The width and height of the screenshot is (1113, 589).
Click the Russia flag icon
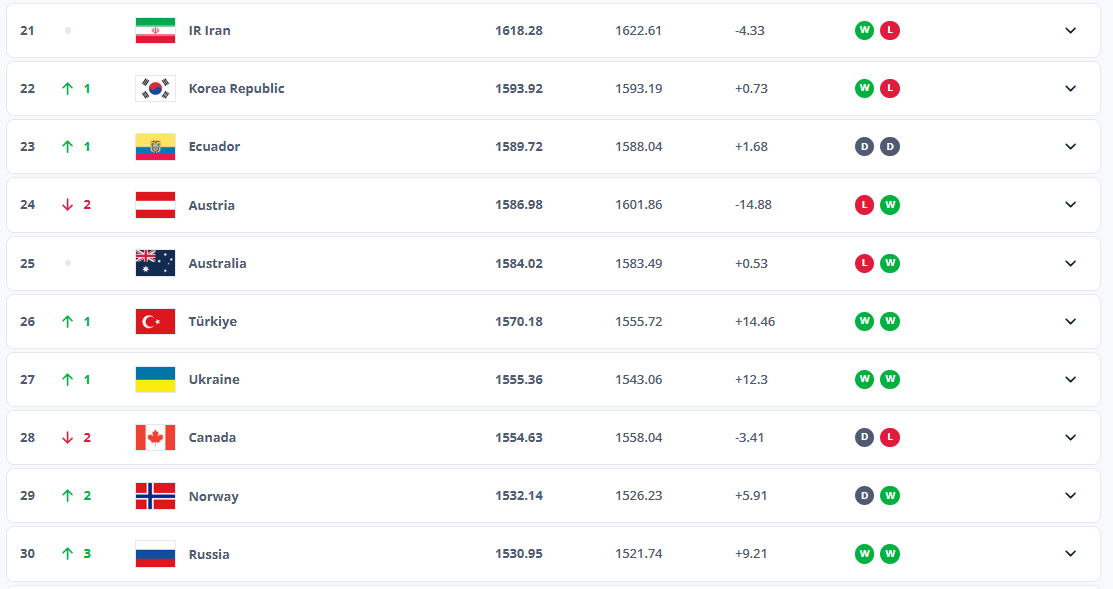[155, 554]
